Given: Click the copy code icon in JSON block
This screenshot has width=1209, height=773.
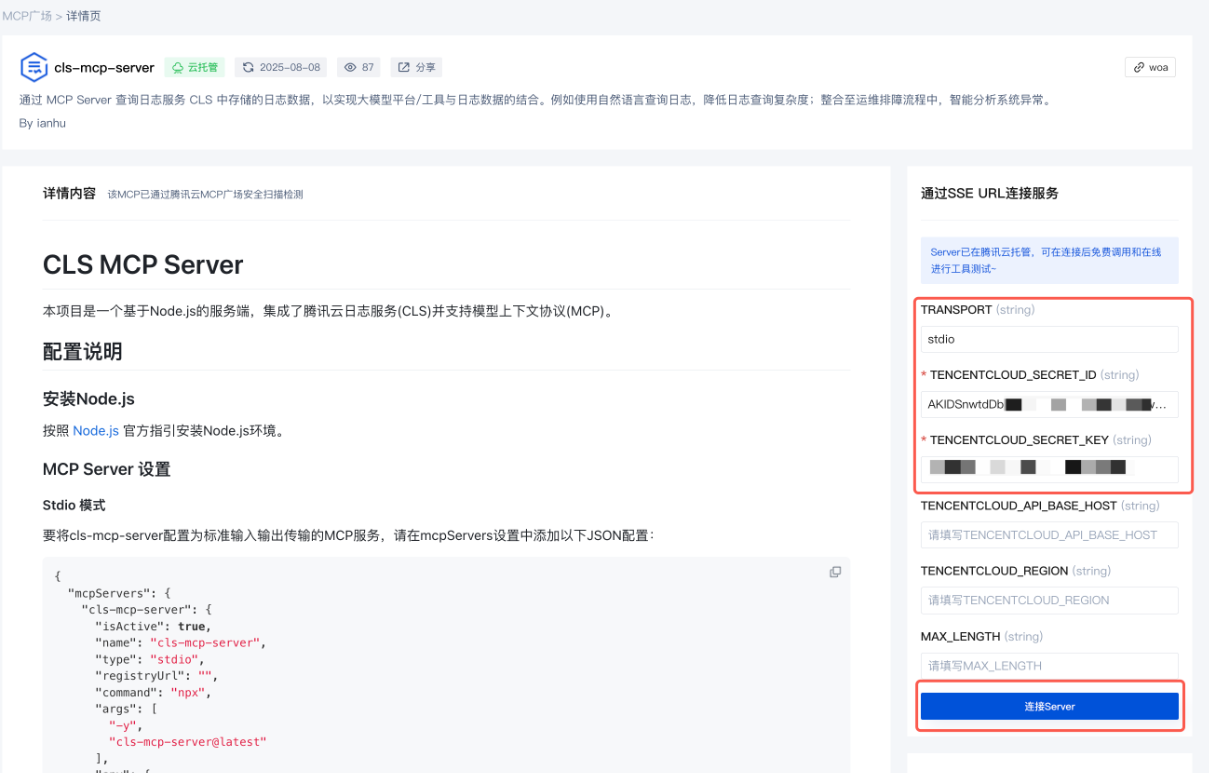Looking at the screenshot, I should [x=835, y=572].
